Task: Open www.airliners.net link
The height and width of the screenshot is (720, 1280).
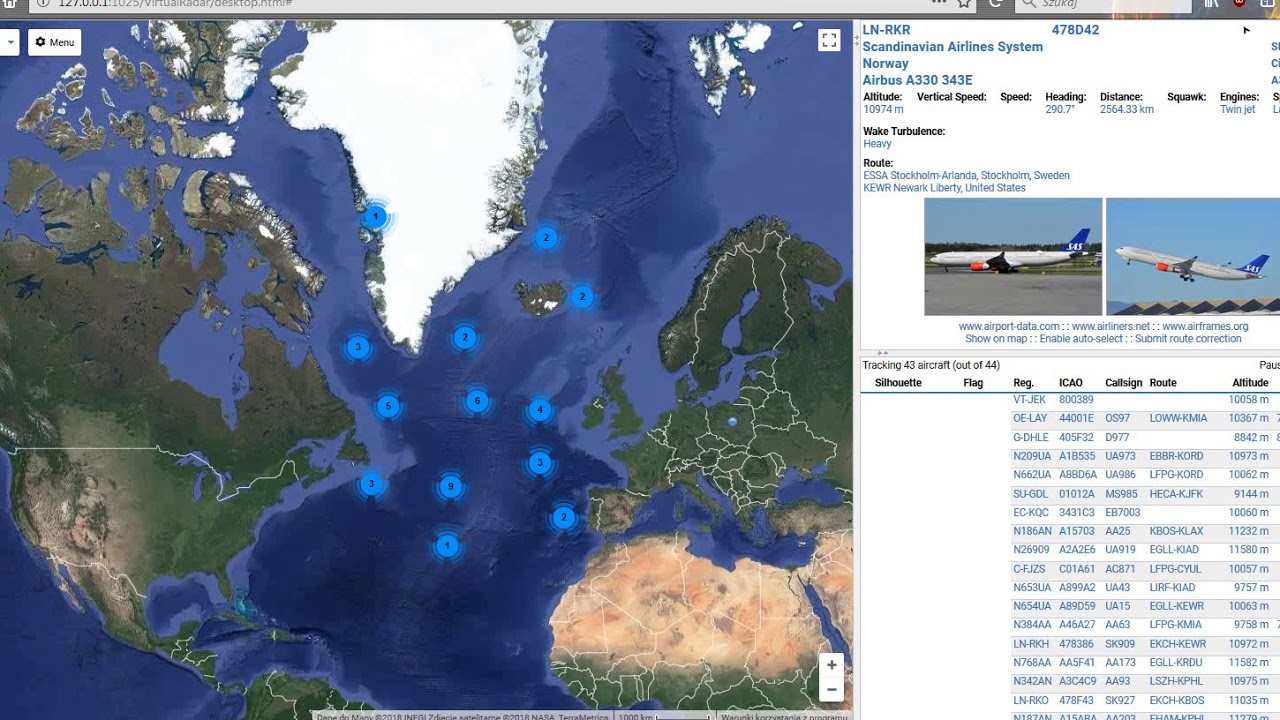Action: [x=1111, y=326]
